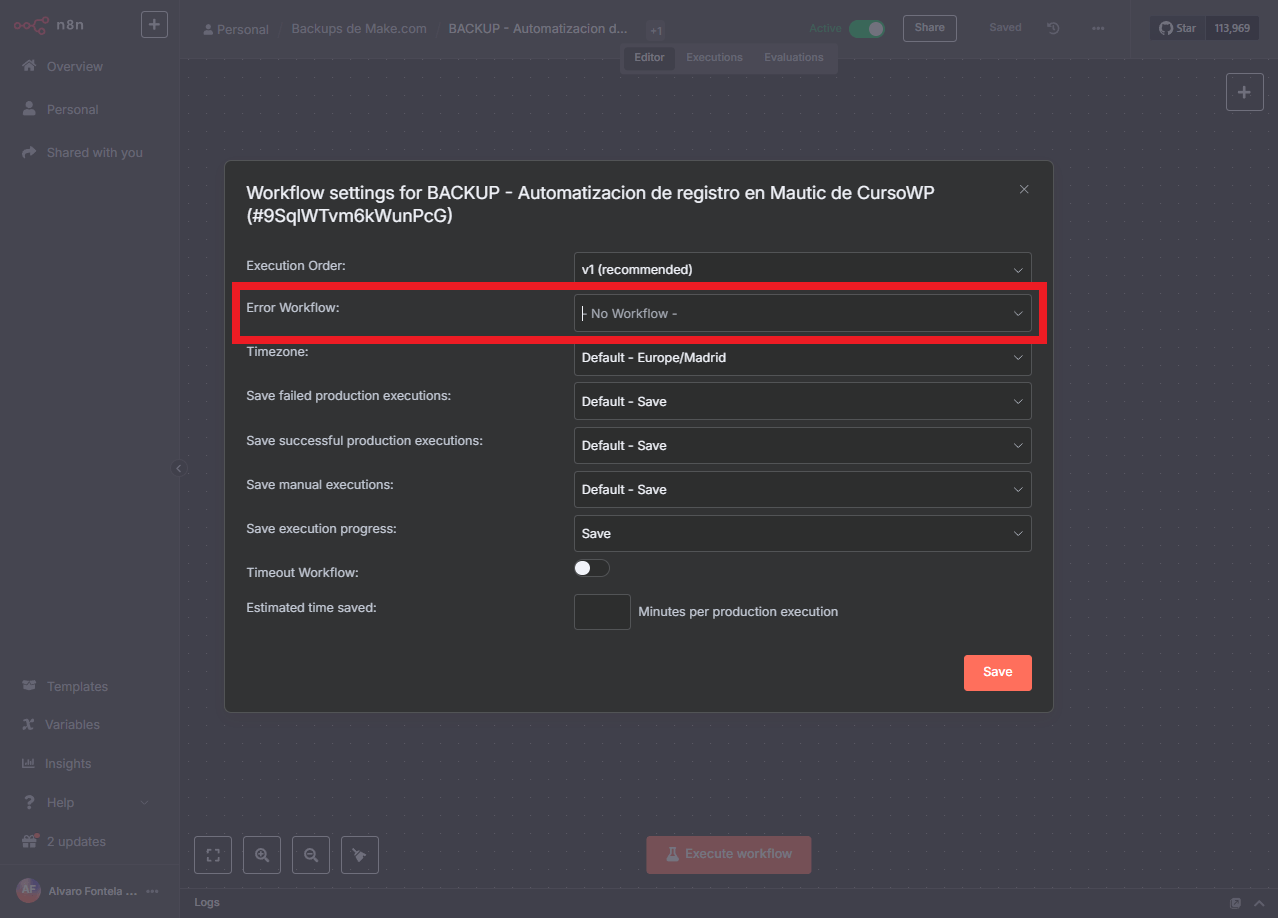The width and height of the screenshot is (1278, 918).
Task: Open Overview from the sidebar
Action: [74, 66]
